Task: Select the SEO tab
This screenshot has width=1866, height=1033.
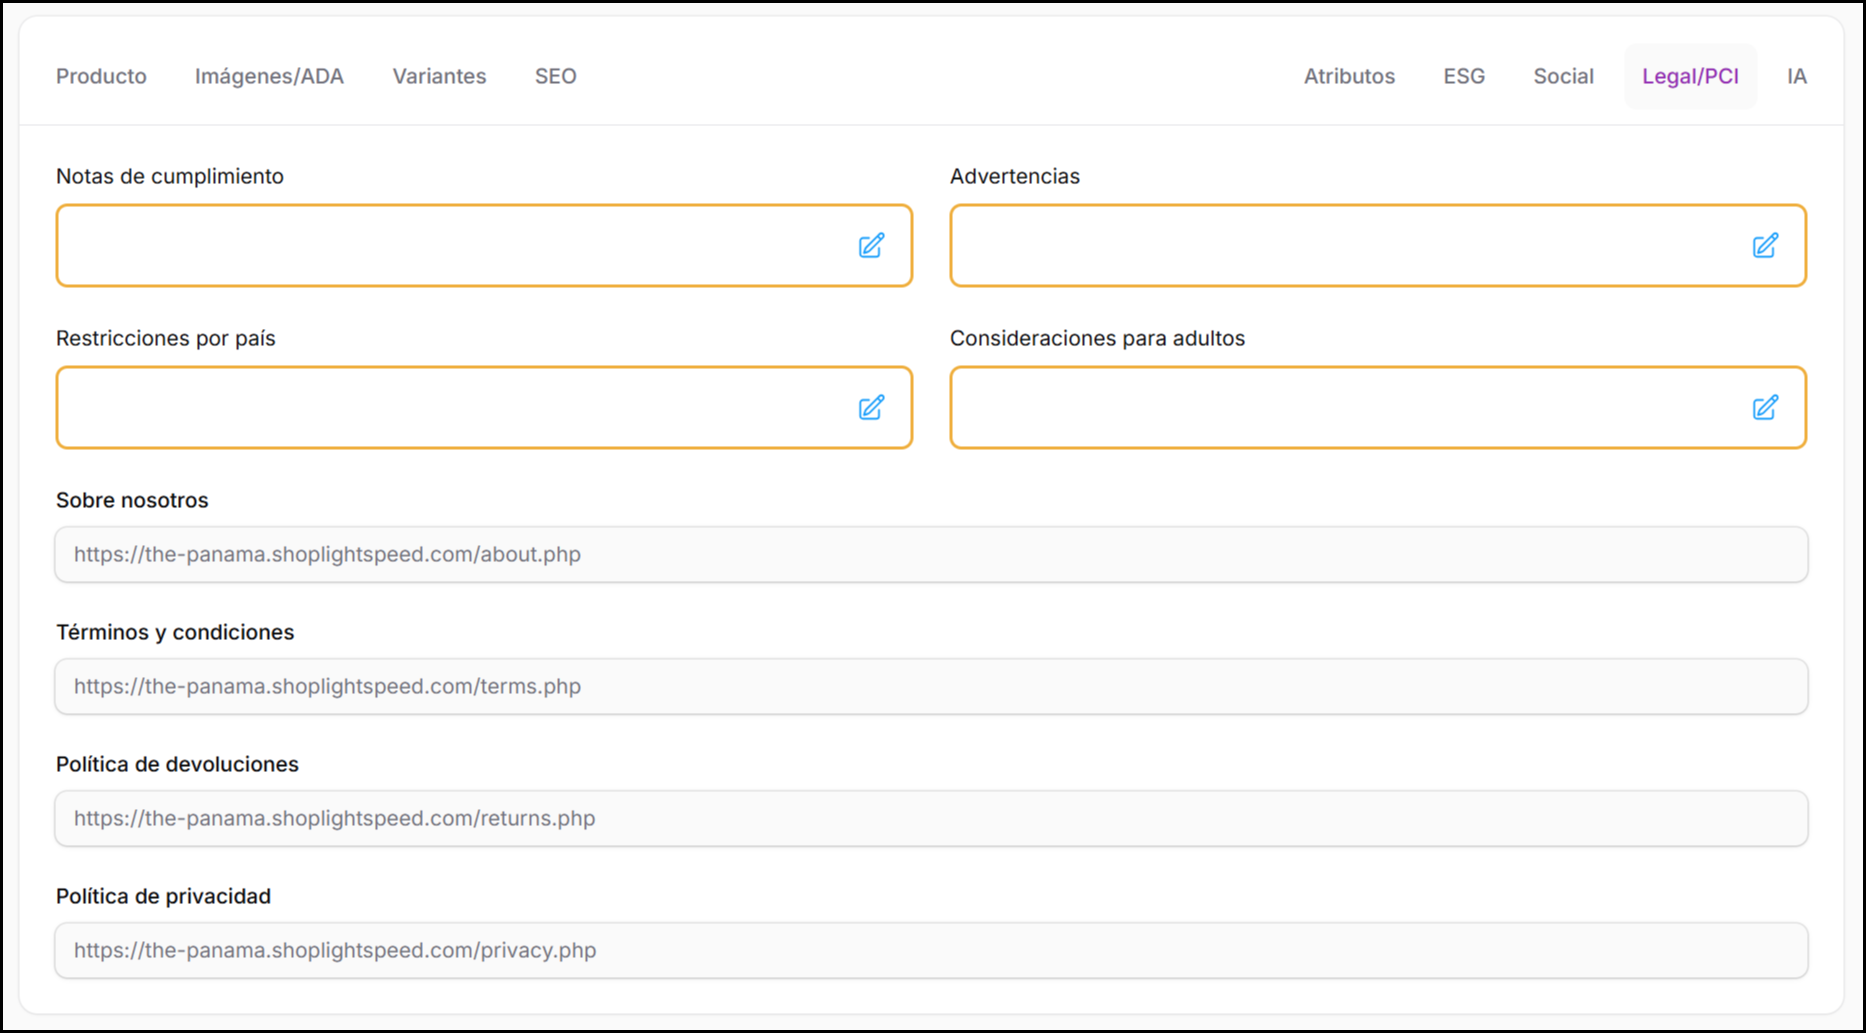Action: click(x=555, y=76)
